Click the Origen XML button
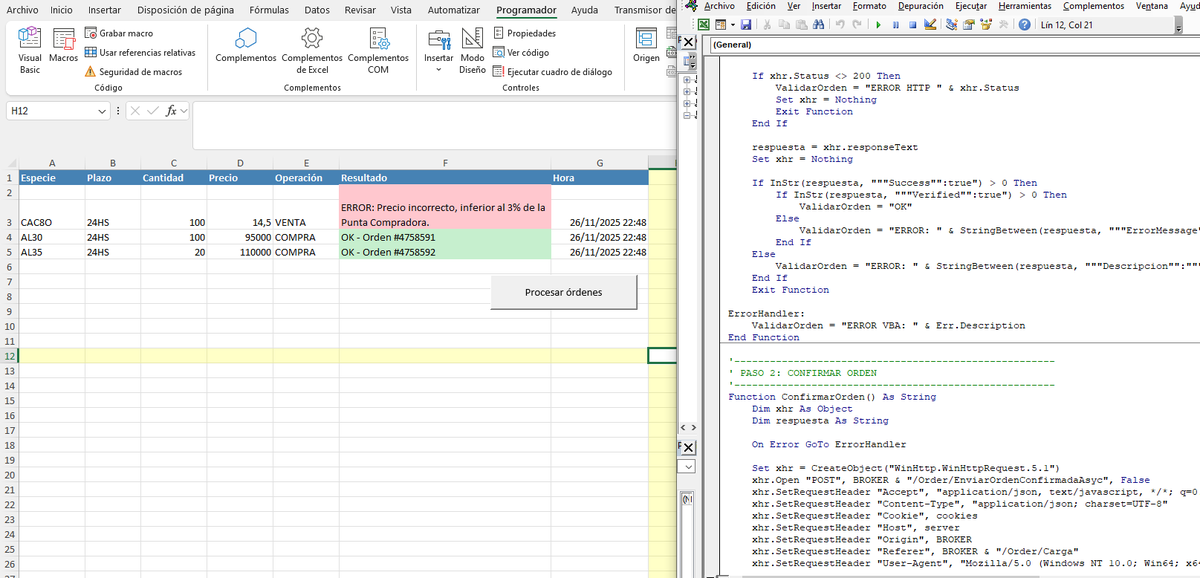 point(647,46)
